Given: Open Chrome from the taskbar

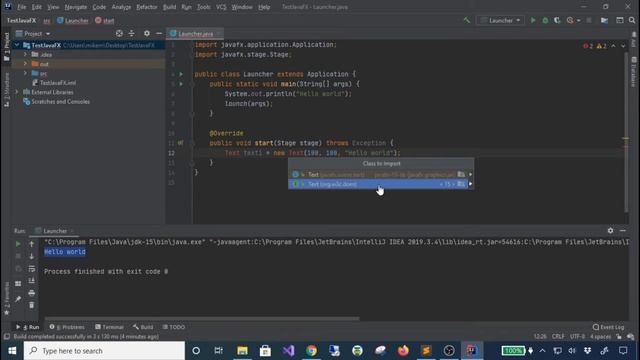Looking at the screenshot, I should [x=311, y=351].
